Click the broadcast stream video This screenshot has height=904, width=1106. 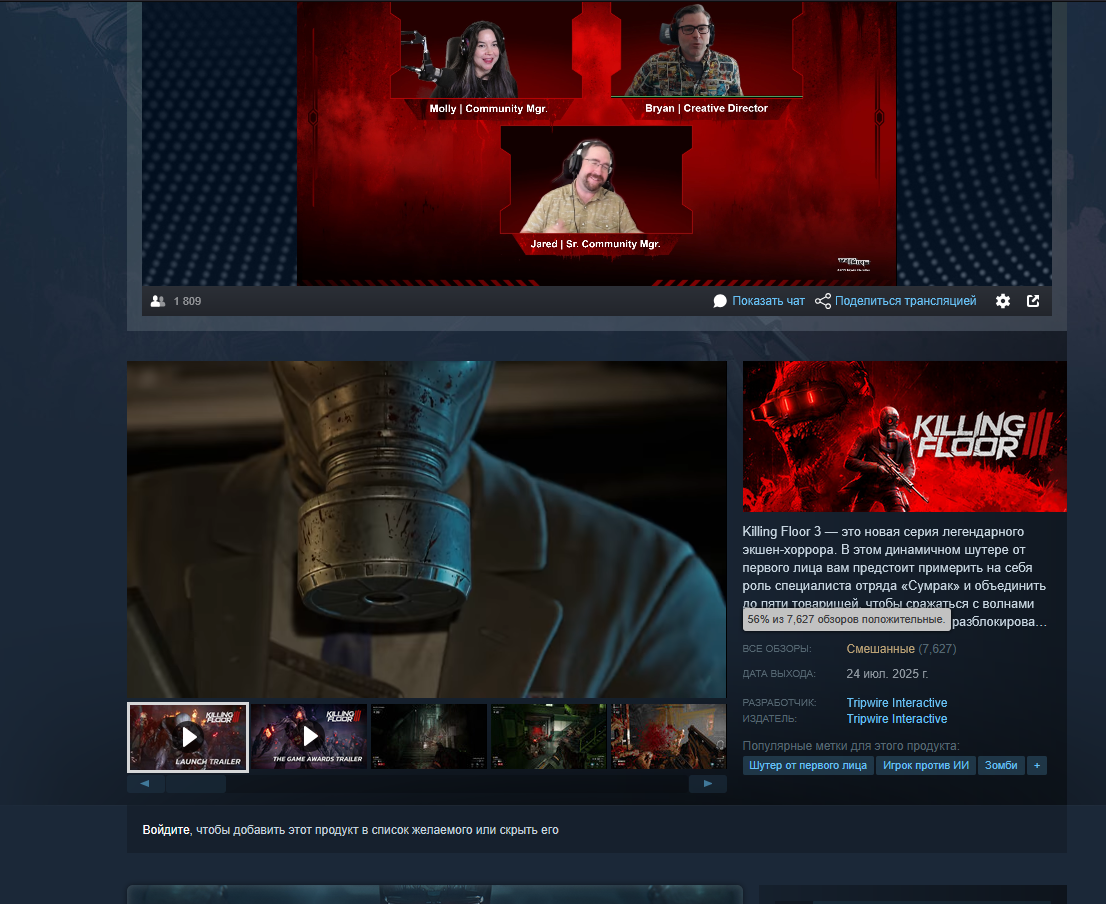pyautogui.click(x=597, y=143)
